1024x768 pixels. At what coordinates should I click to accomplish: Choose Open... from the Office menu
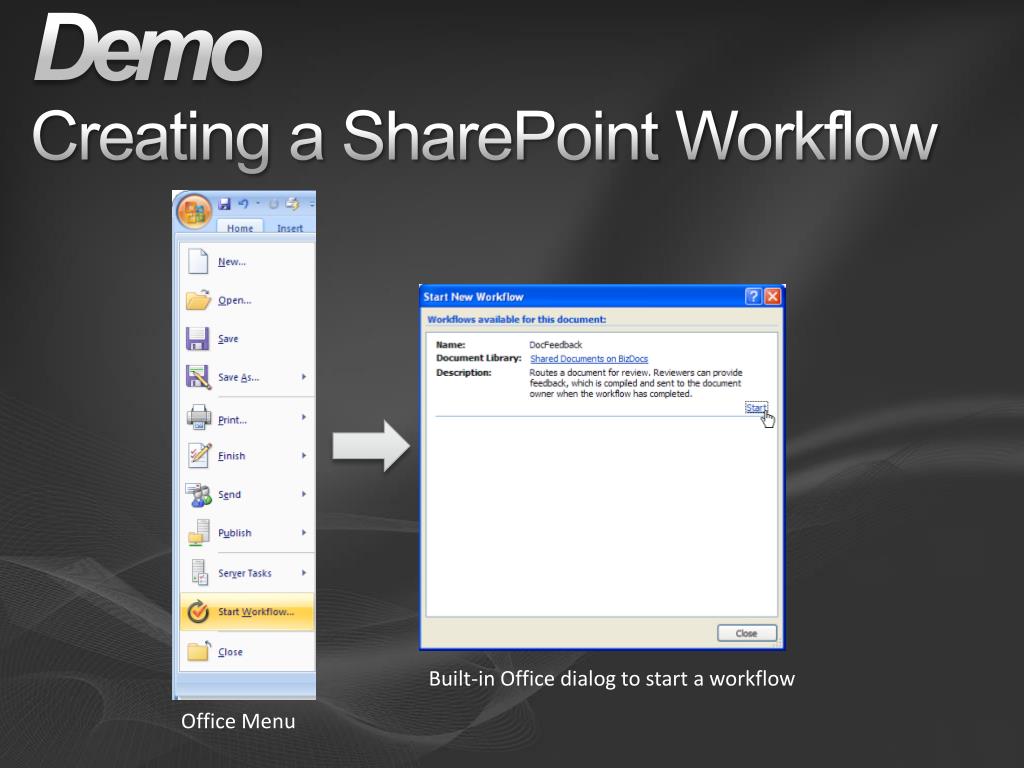(x=247, y=300)
